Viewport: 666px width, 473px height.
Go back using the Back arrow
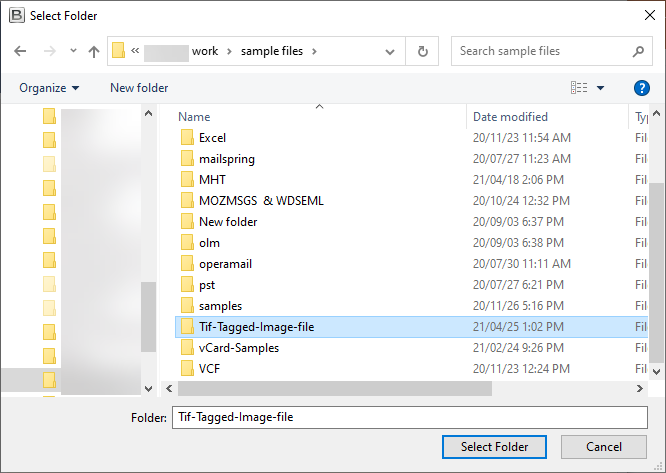[x=20, y=51]
